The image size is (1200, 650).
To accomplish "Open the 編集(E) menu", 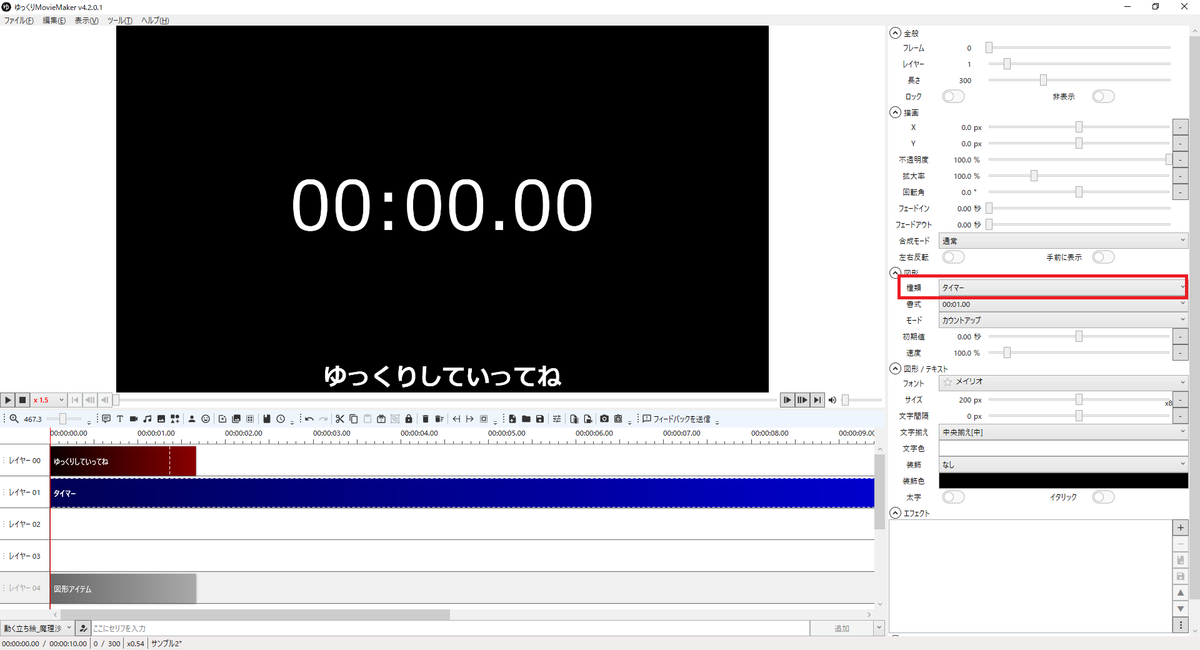I will (54, 20).
